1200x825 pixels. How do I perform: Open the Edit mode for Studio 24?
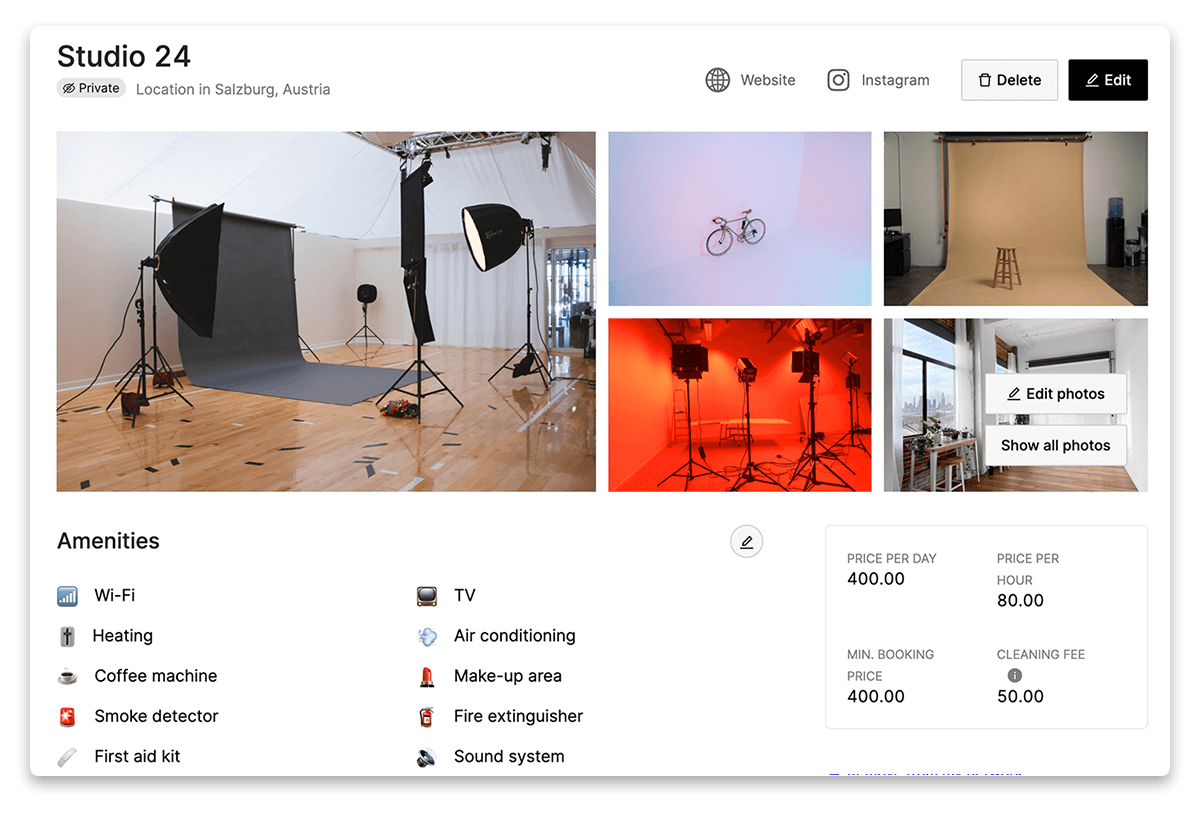[x=1108, y=80]
